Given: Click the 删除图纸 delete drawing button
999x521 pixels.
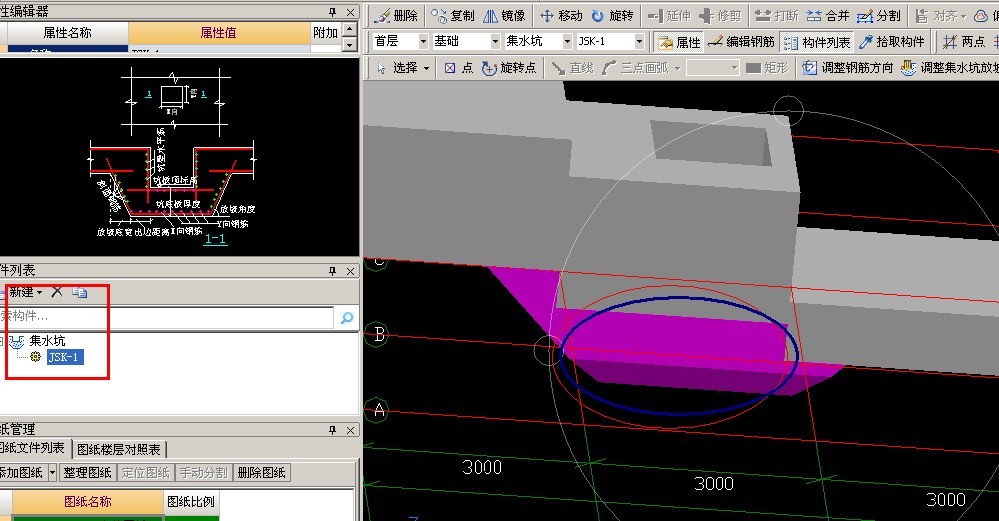Looking at the screenshot, I should (261, 473).
